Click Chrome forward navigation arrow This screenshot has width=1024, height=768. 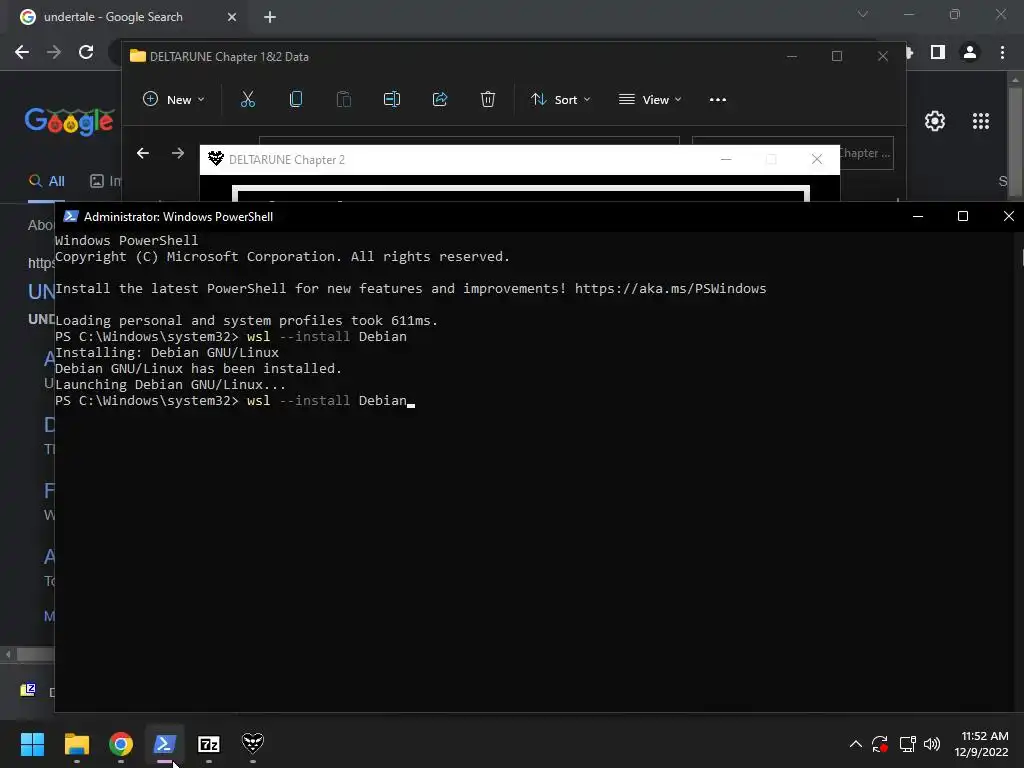point(54,52)
